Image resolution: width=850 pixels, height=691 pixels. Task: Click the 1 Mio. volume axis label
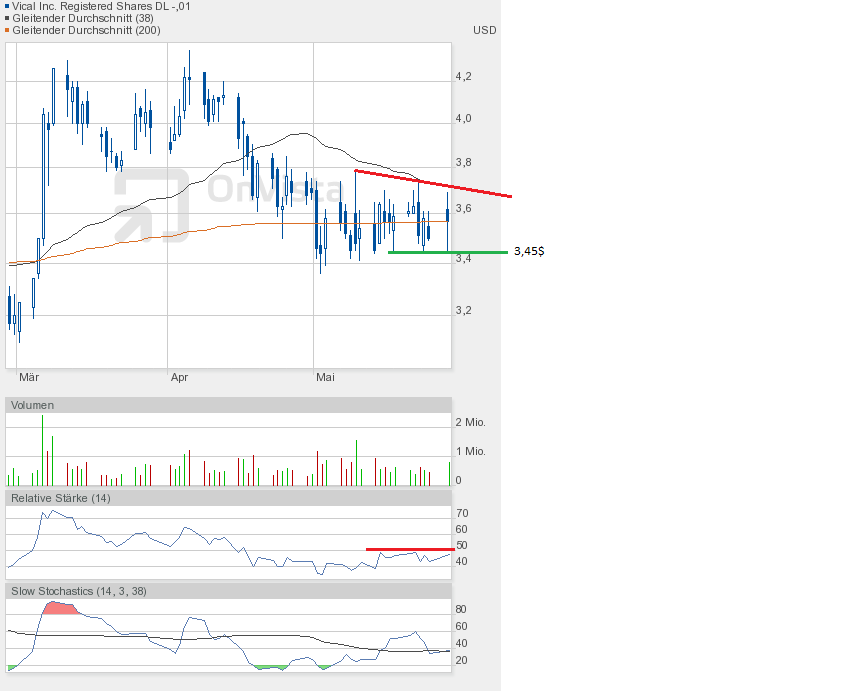click(x=471, y=451)
